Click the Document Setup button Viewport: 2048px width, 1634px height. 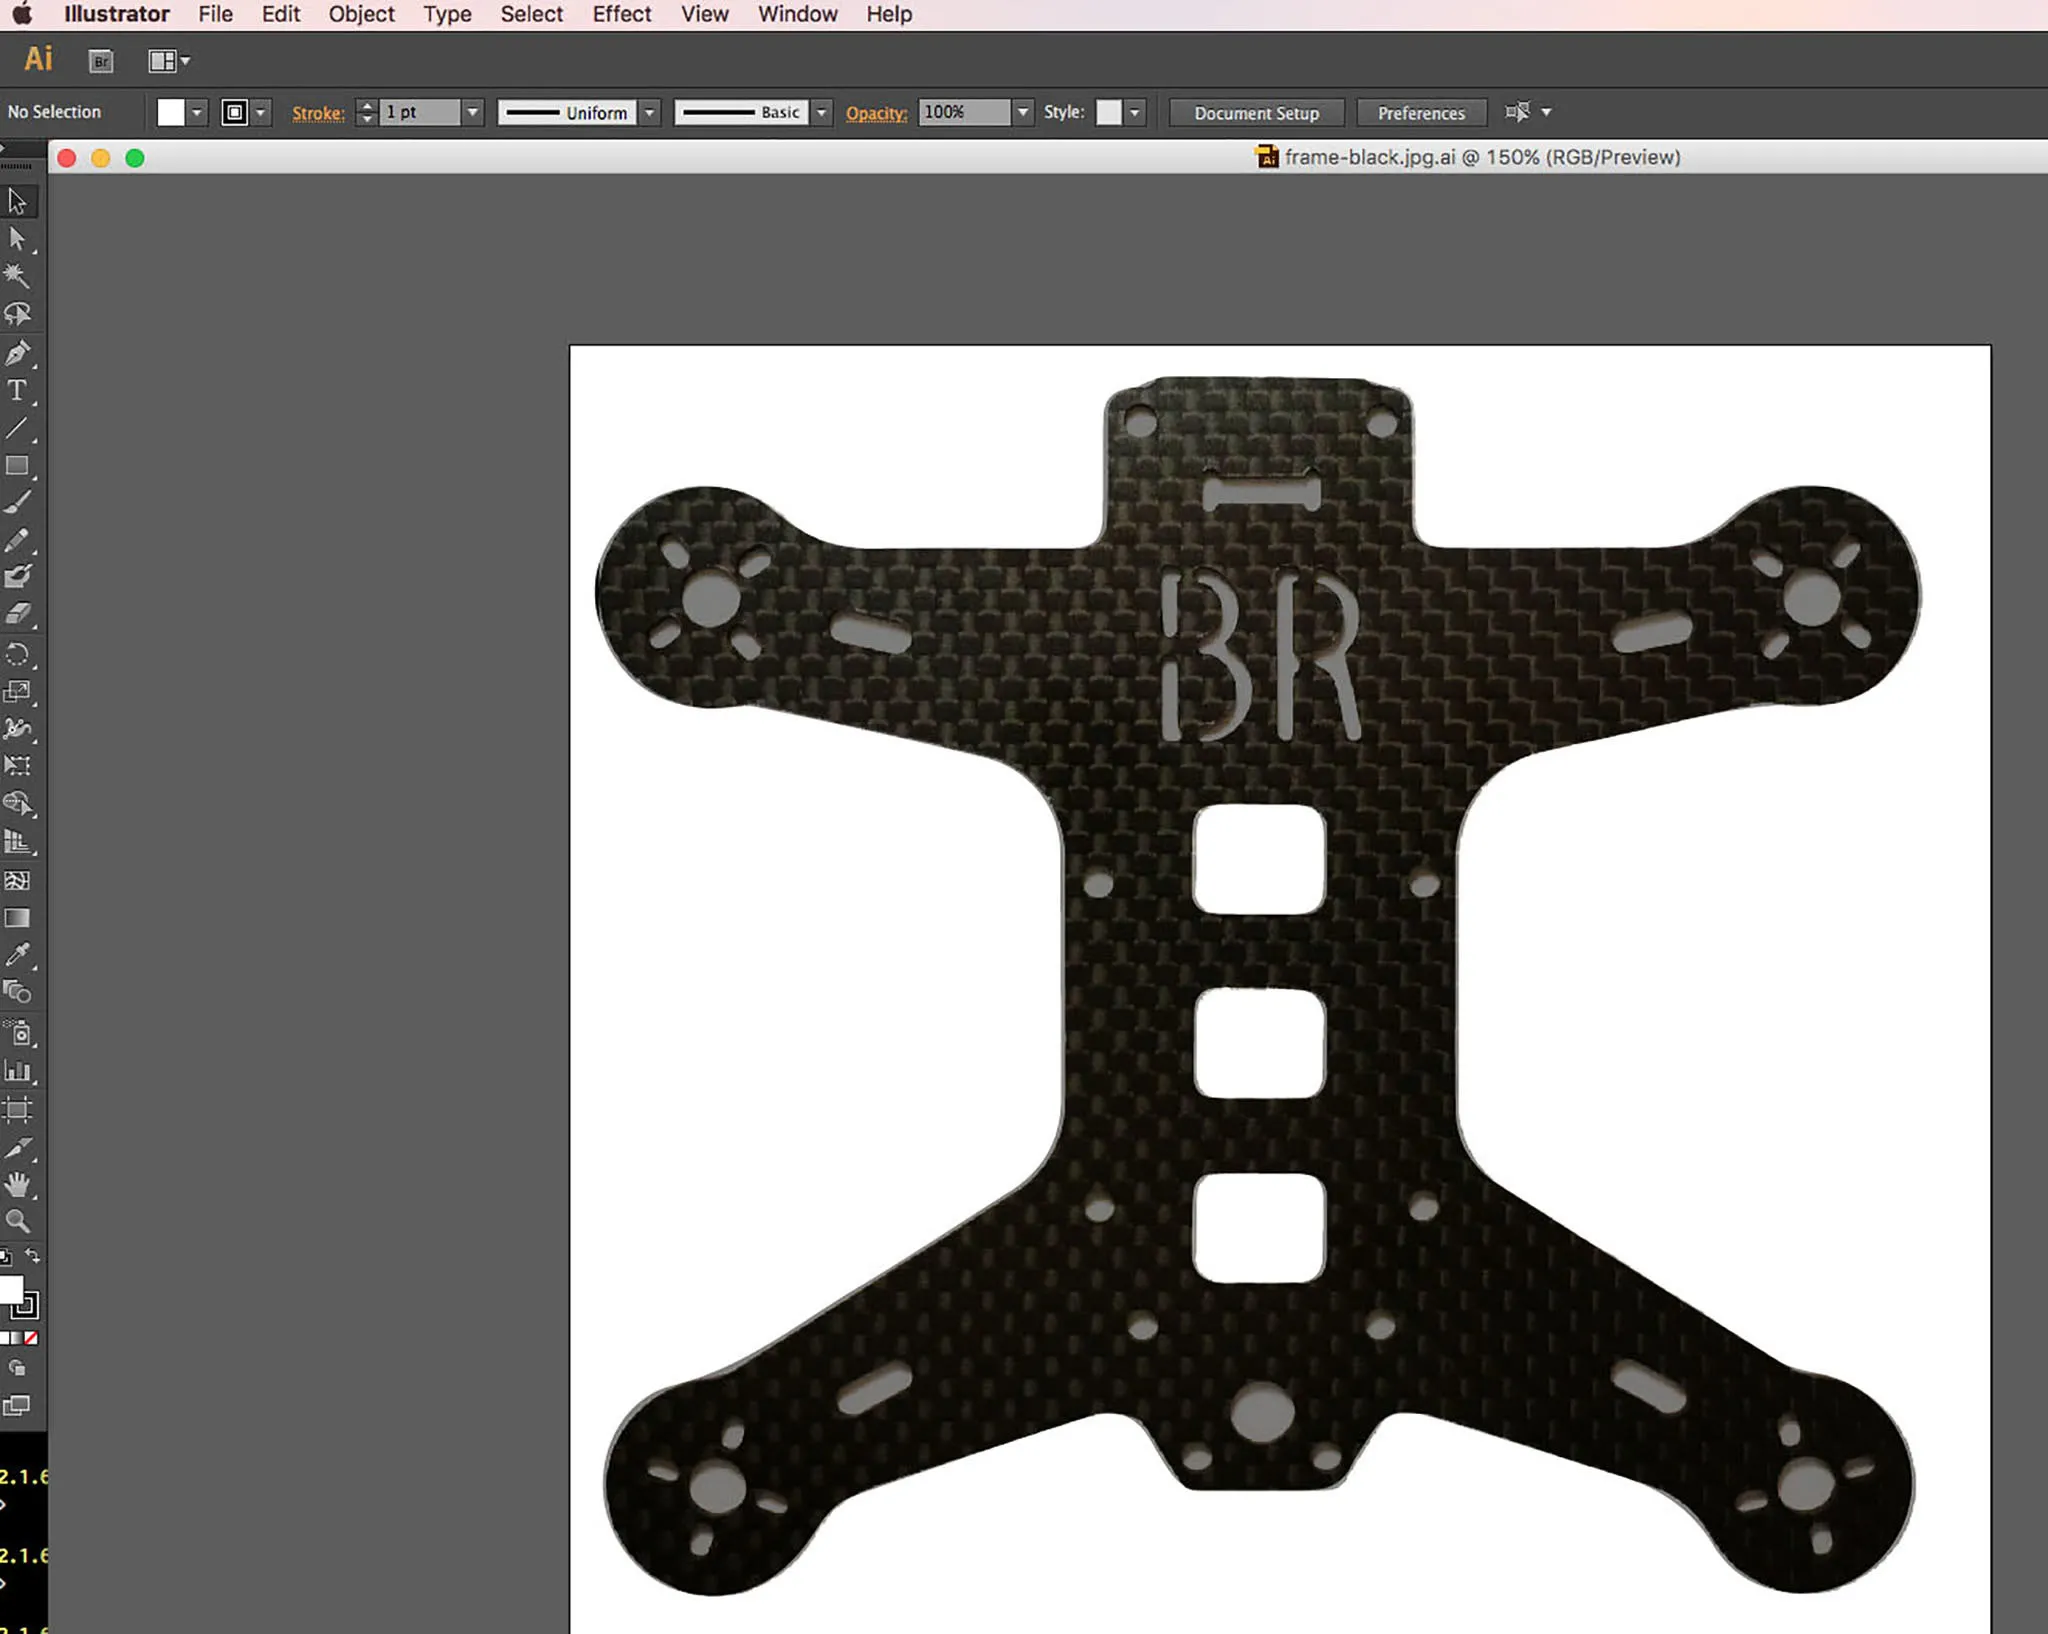click(x=1256, y=113)
